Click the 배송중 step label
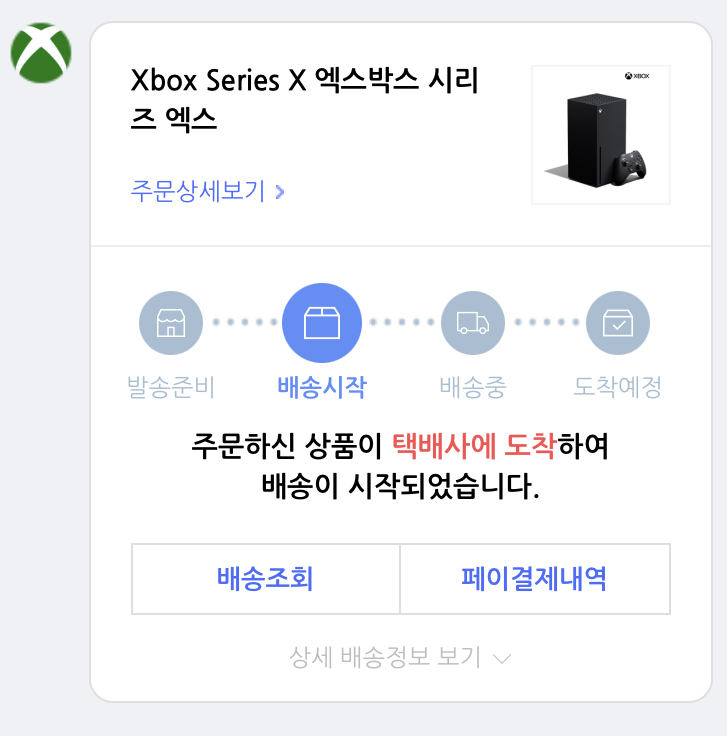 tap(473, 388)
